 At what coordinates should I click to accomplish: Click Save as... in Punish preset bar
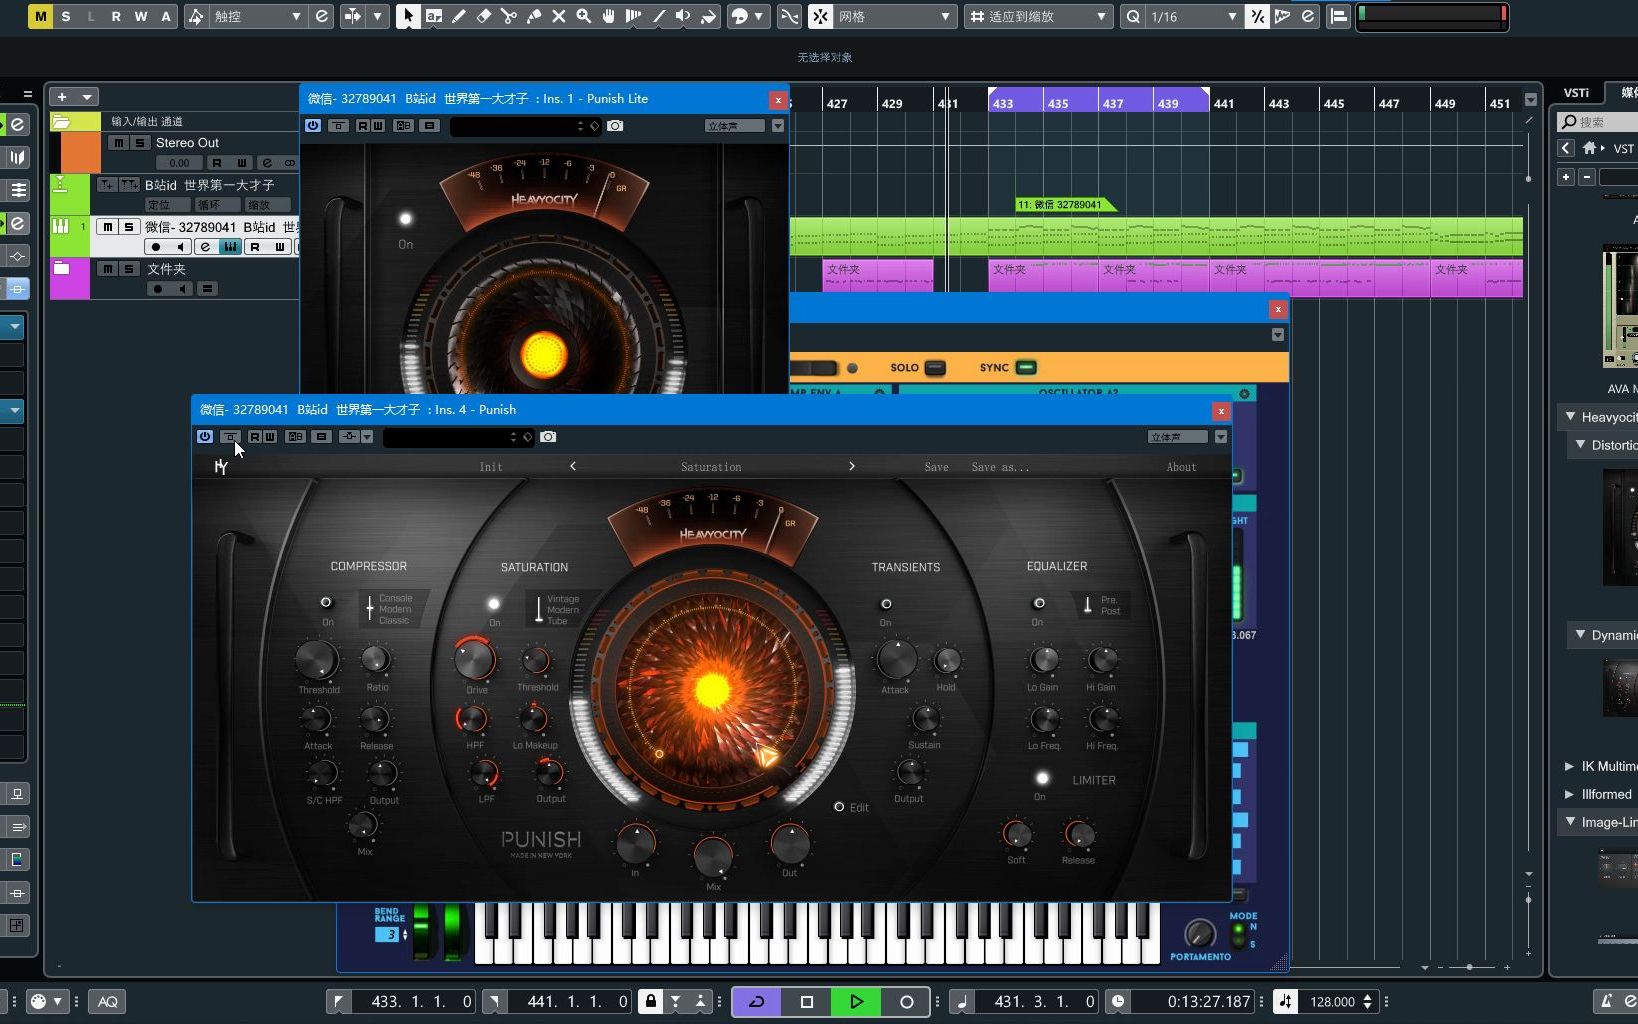coord(1000,467)
